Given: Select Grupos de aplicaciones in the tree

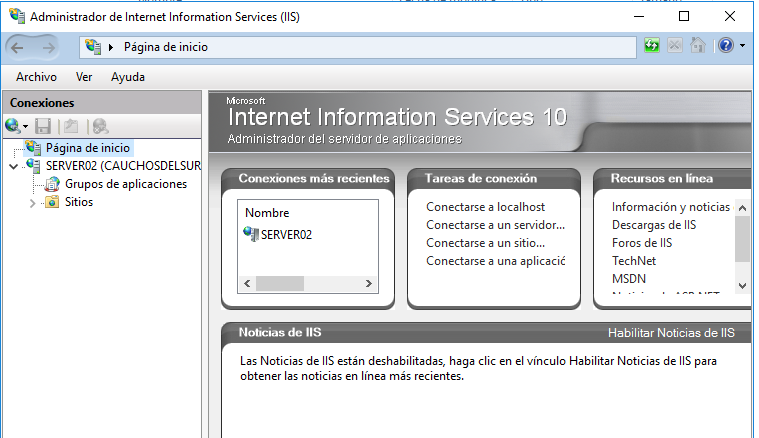Looking at the screenshot, I should 126,184.
